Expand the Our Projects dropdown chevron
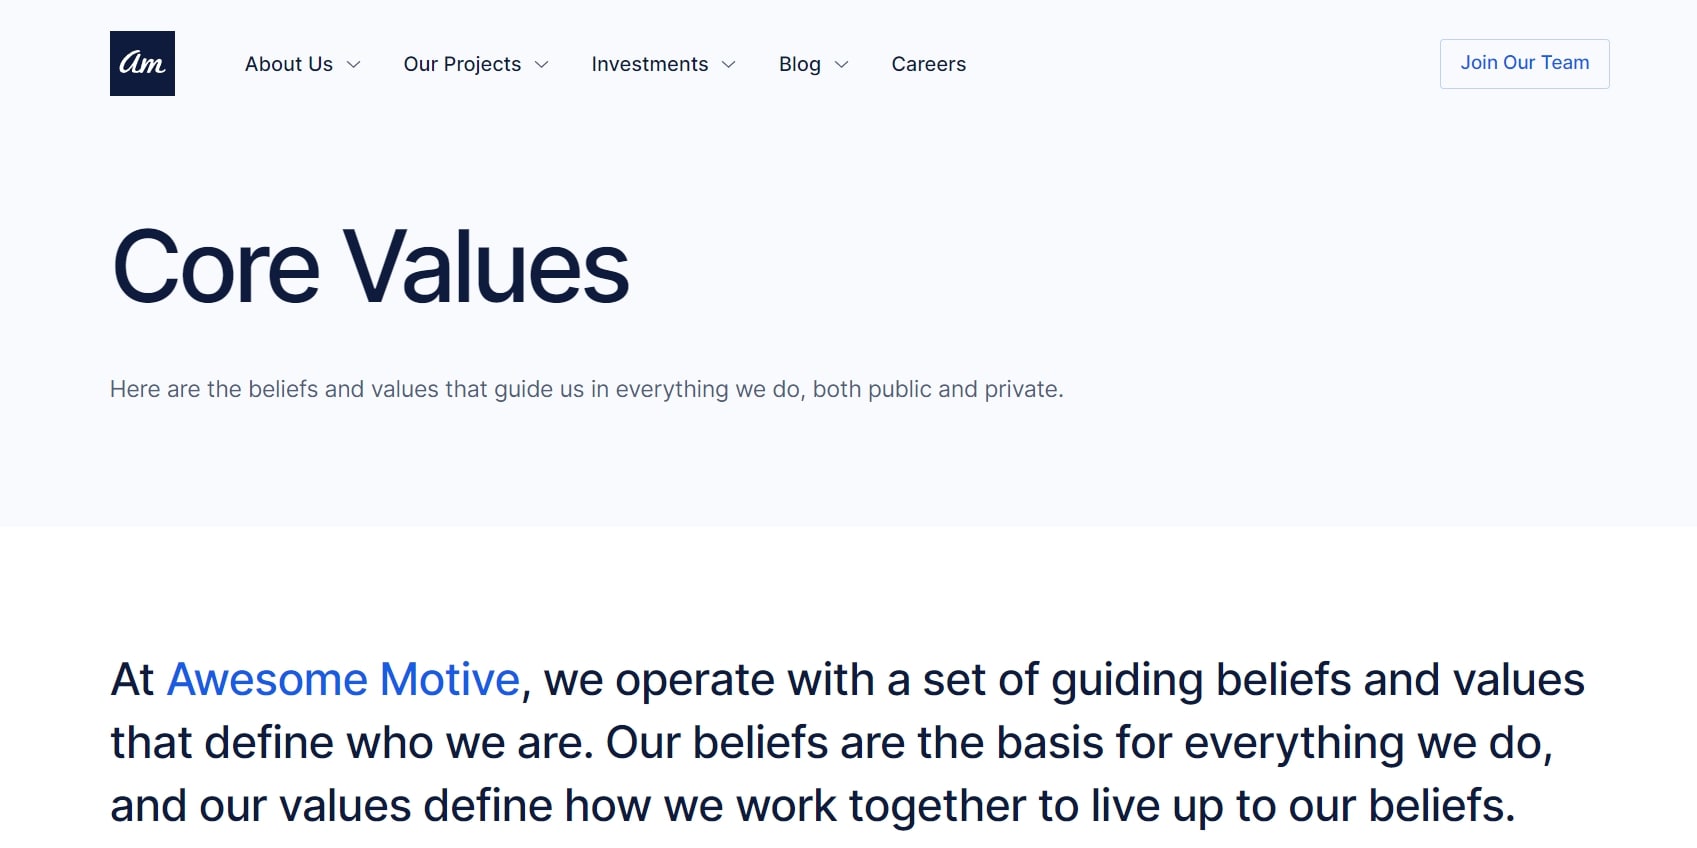 point(541,64)
